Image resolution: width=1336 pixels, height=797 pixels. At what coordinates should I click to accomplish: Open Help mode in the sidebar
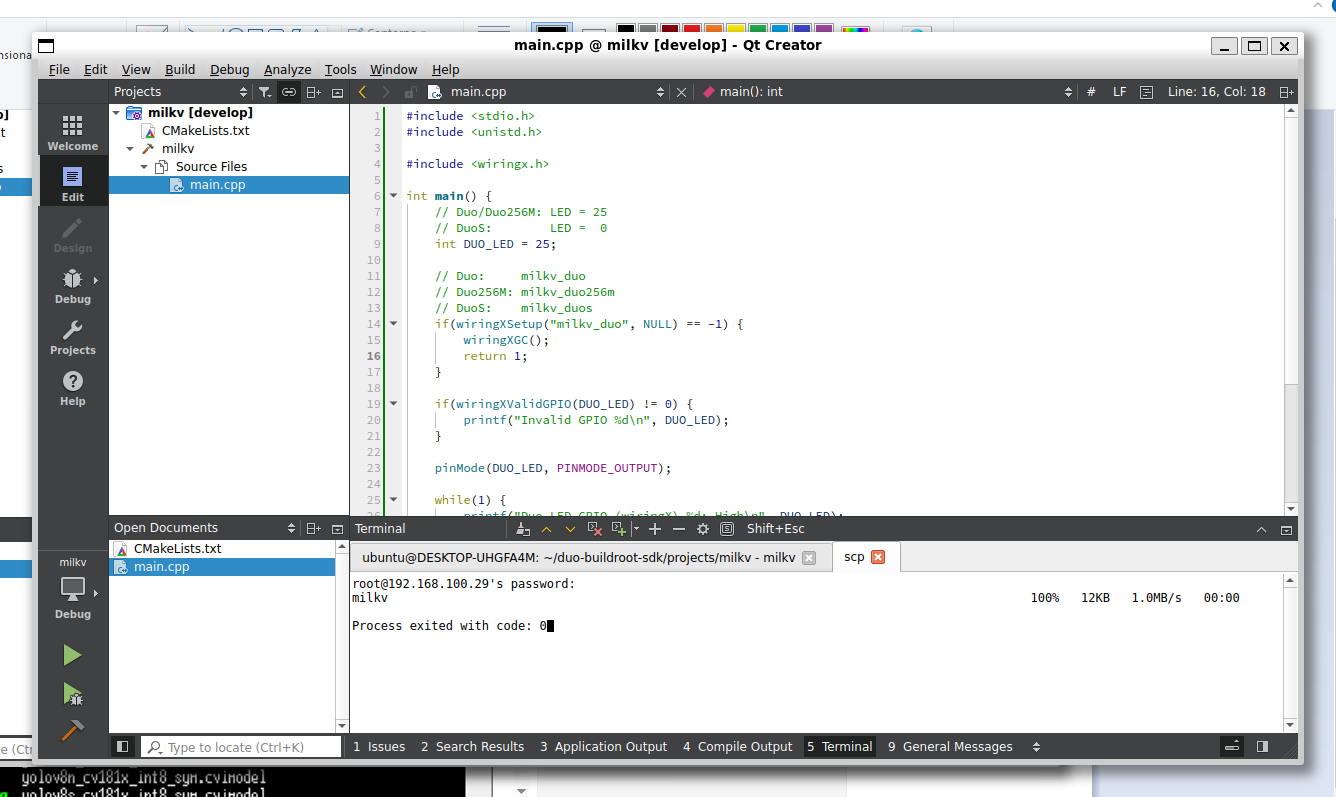72,387
